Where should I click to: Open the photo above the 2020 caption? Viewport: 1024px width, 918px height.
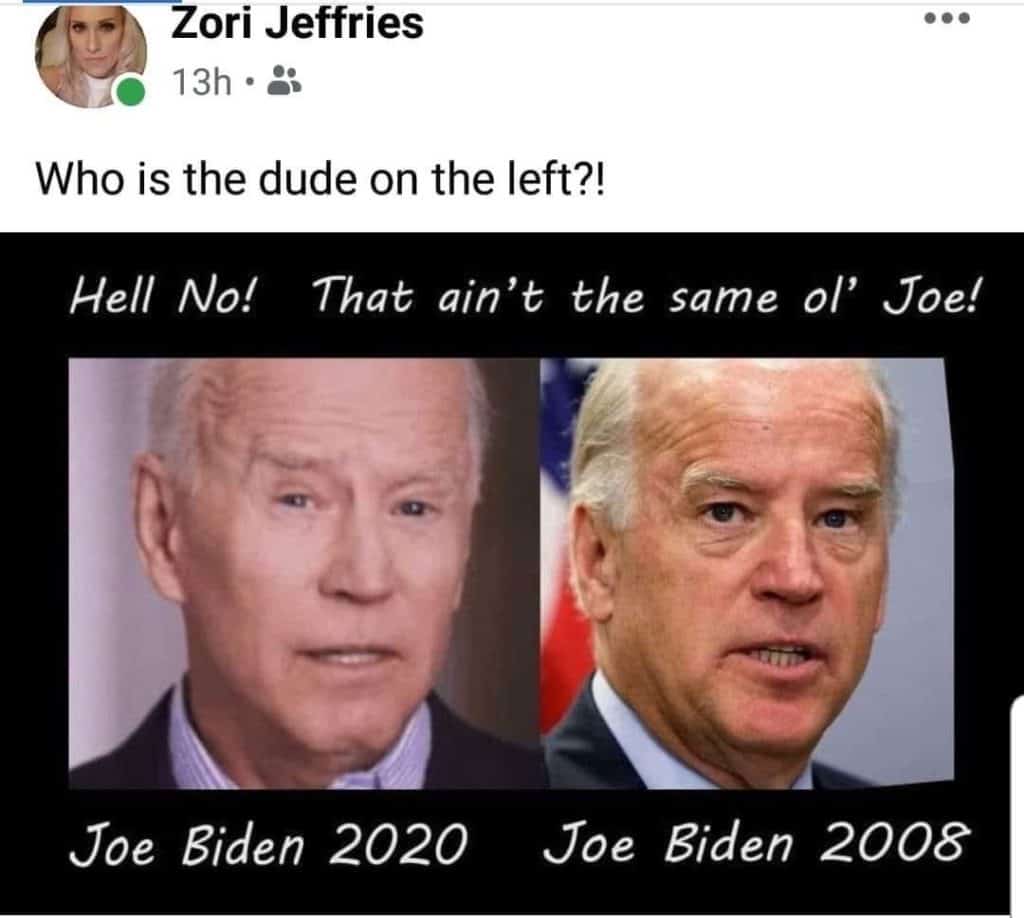pyautogui.click(x=304, y=573)
